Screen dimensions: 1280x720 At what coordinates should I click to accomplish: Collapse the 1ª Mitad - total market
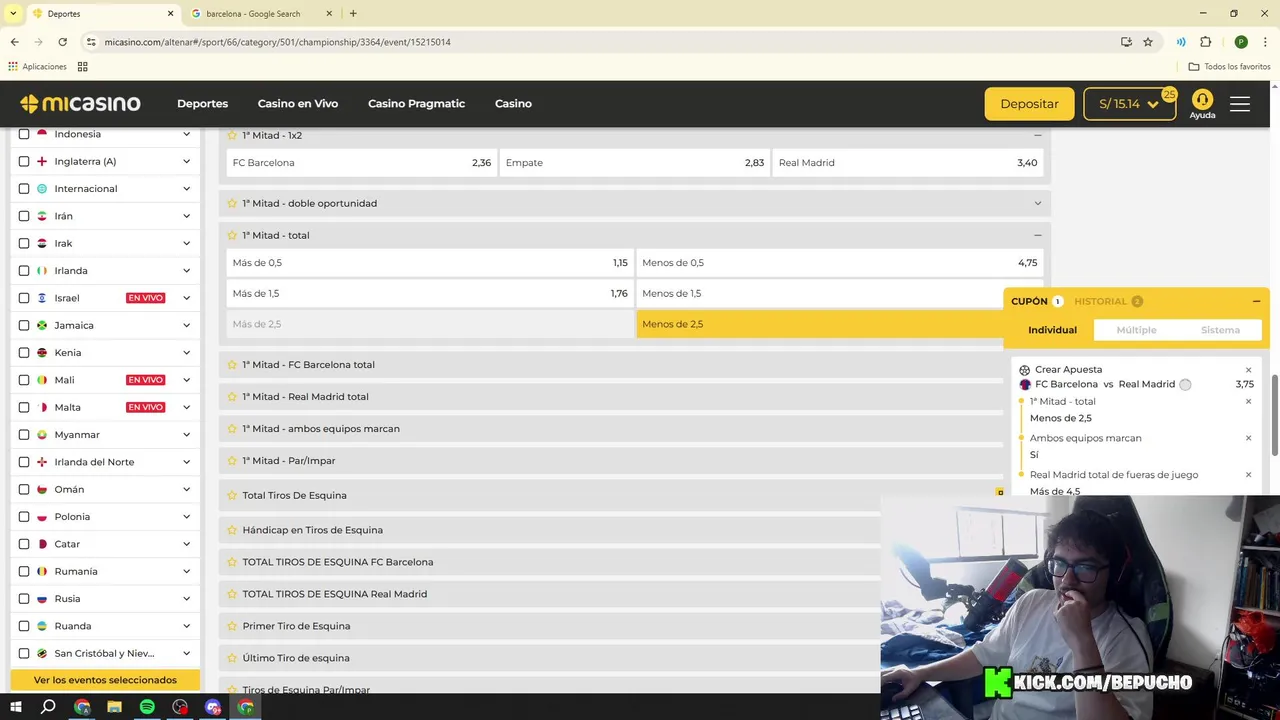point(1037,235)
